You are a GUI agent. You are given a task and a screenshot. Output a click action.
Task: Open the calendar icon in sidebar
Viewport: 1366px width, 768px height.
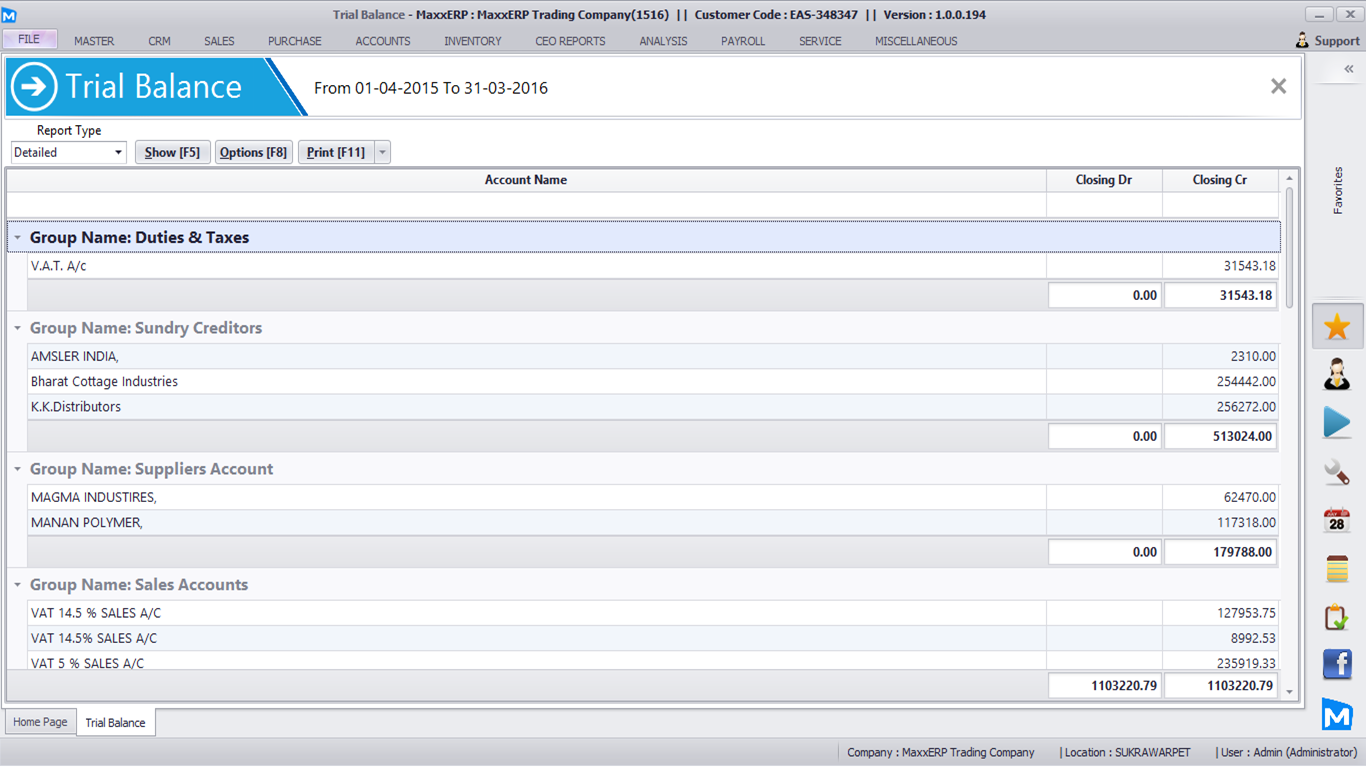[x=1337, y=520]
